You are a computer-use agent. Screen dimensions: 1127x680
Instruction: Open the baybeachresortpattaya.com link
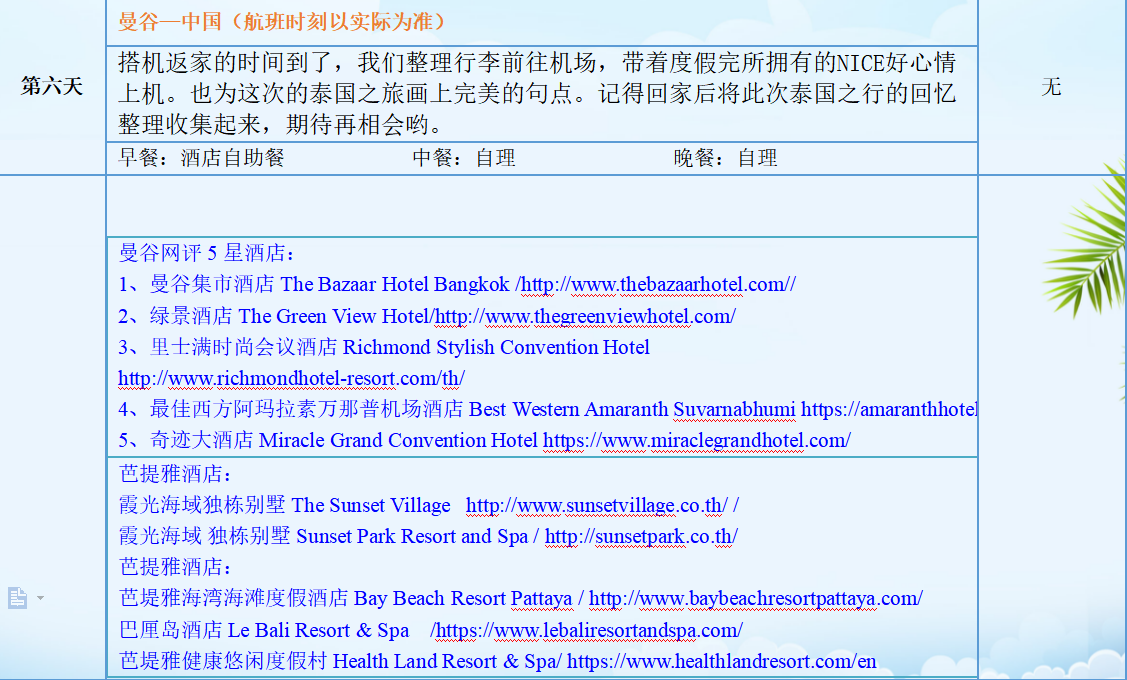755,598
